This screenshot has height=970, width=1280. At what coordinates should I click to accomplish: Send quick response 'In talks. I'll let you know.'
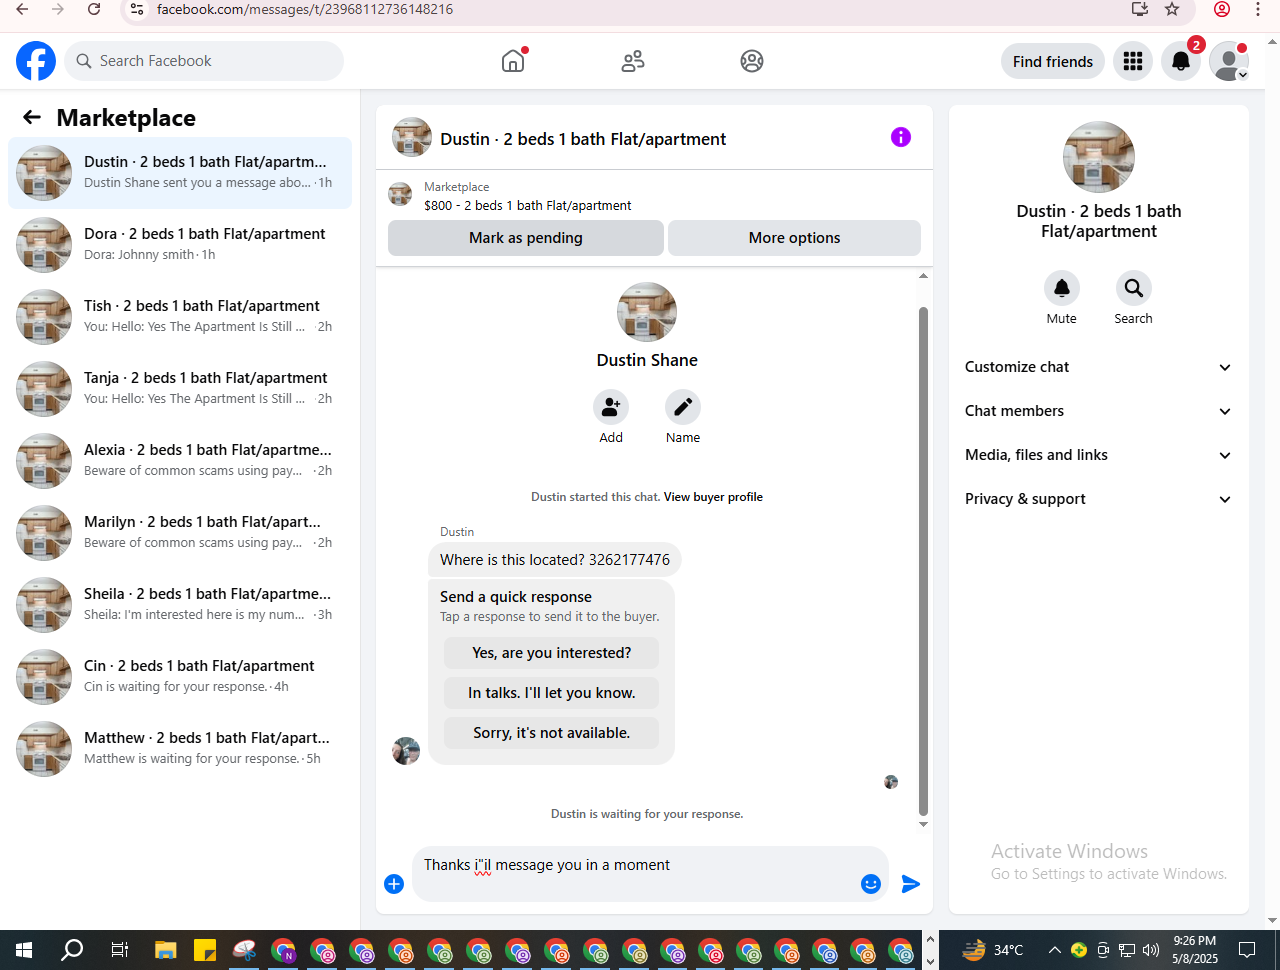click(x=551, y=693)
